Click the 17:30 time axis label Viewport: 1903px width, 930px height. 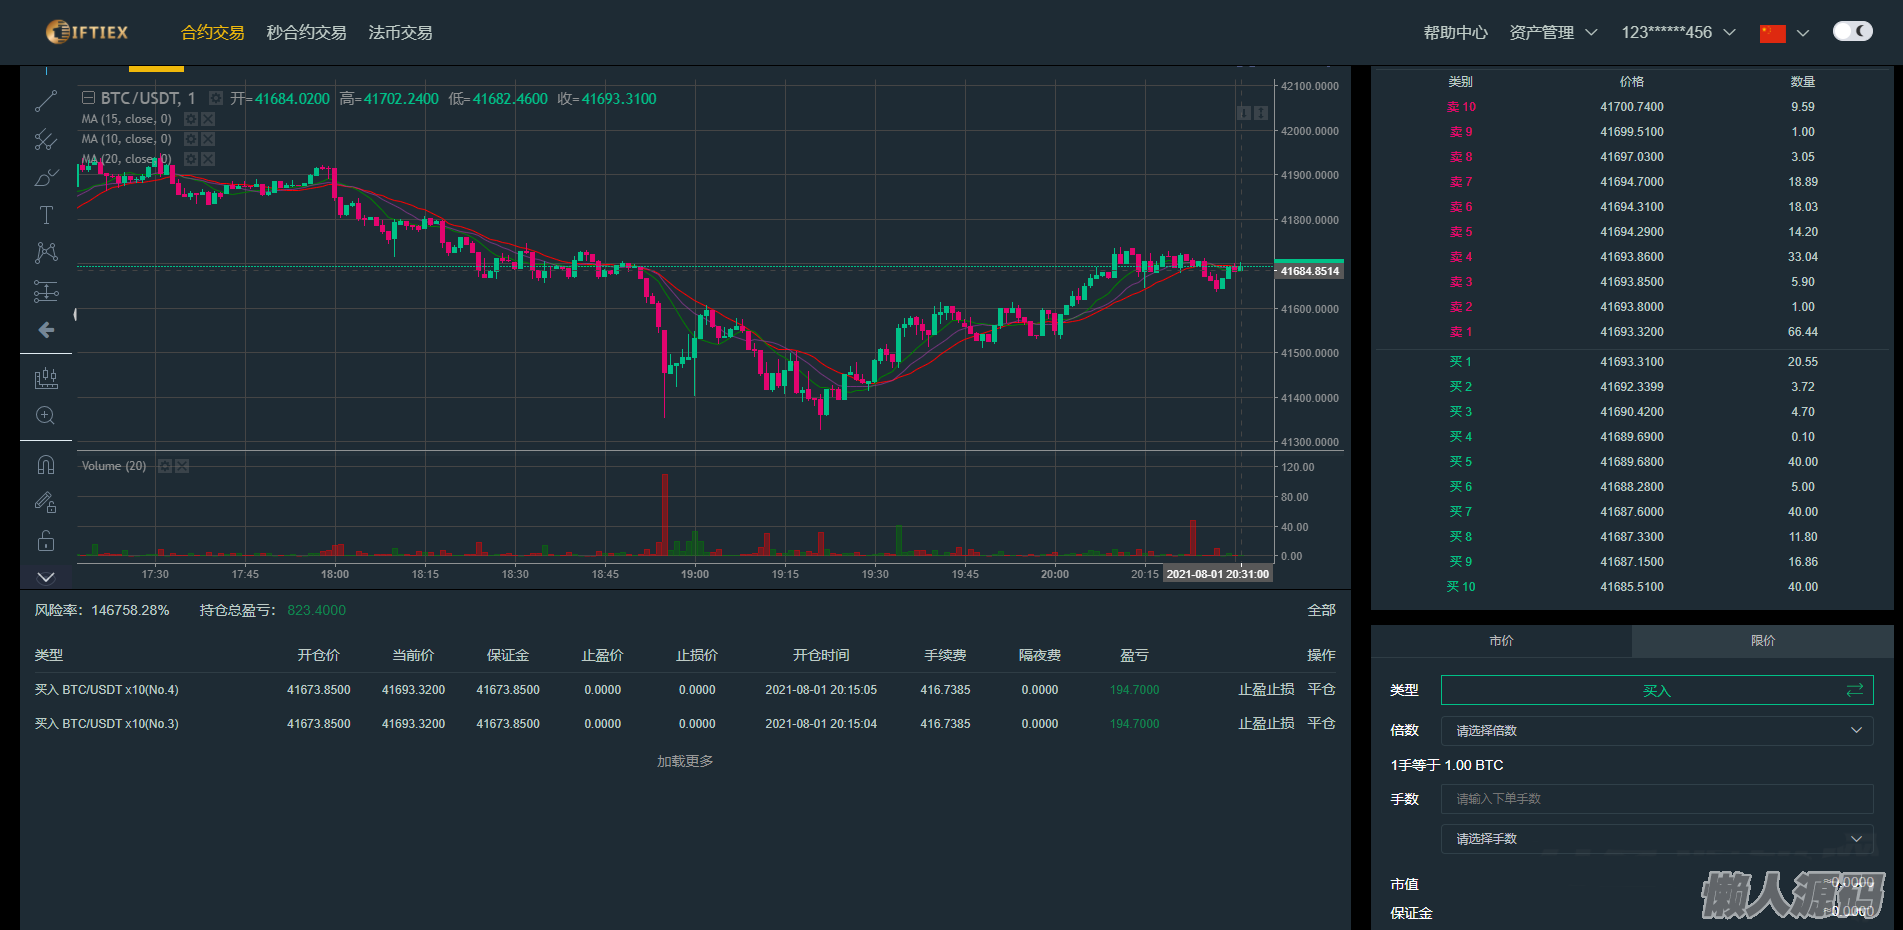tap(155, 574)
